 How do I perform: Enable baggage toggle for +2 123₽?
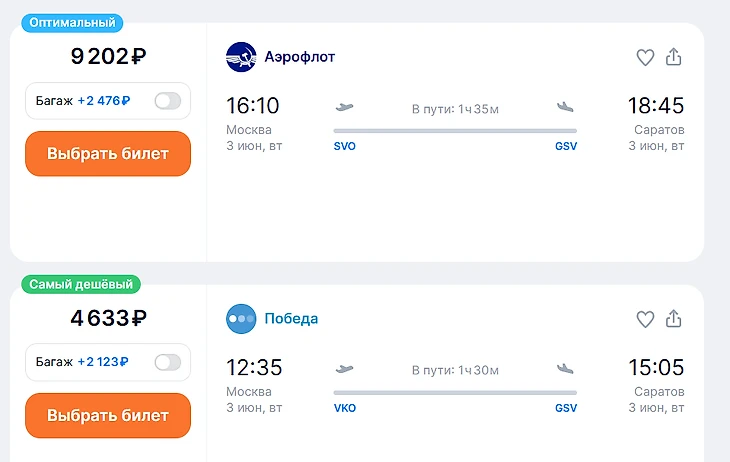point(167,362)
